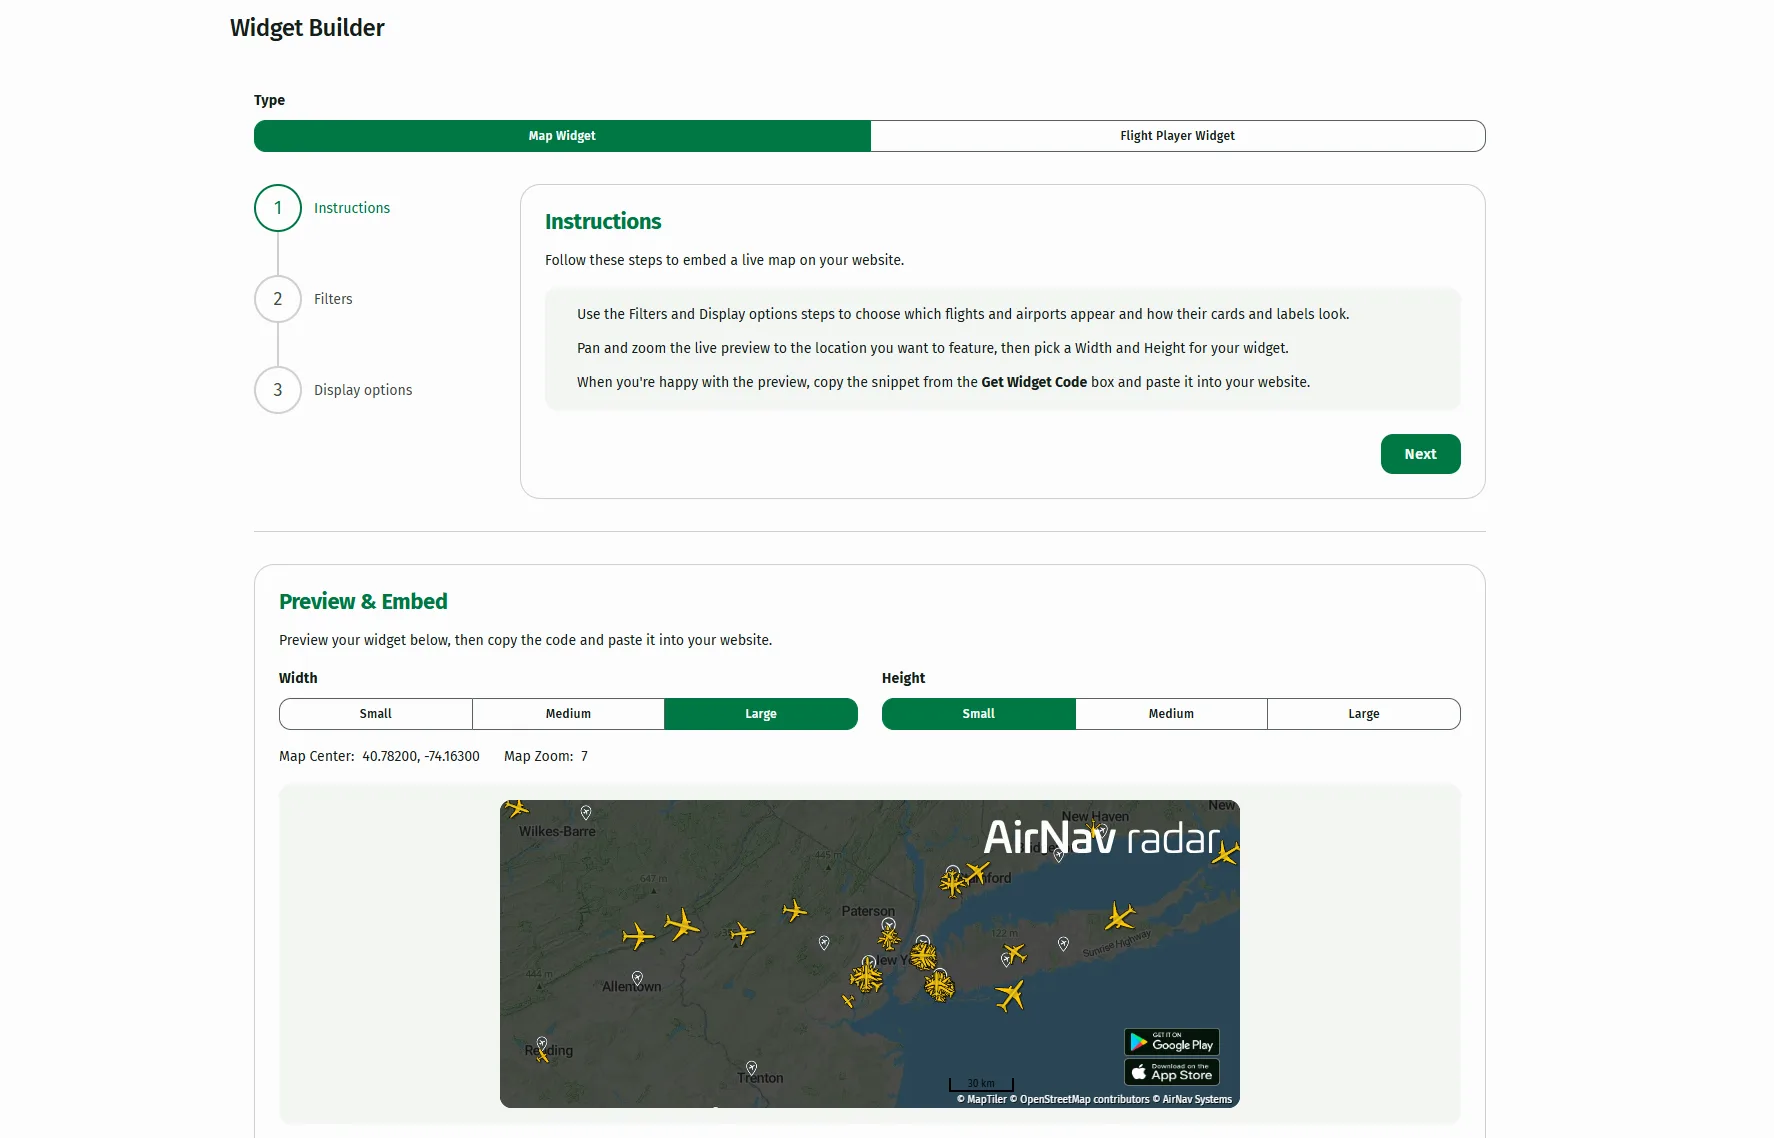Click the Paterson city label on map

[x=868, y=911]
